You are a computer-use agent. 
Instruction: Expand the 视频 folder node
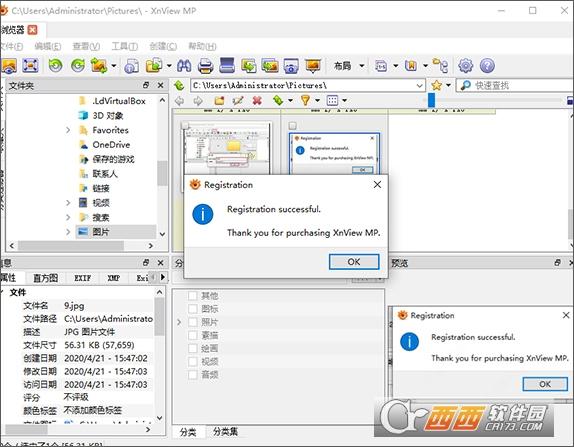tap(68, 203)
